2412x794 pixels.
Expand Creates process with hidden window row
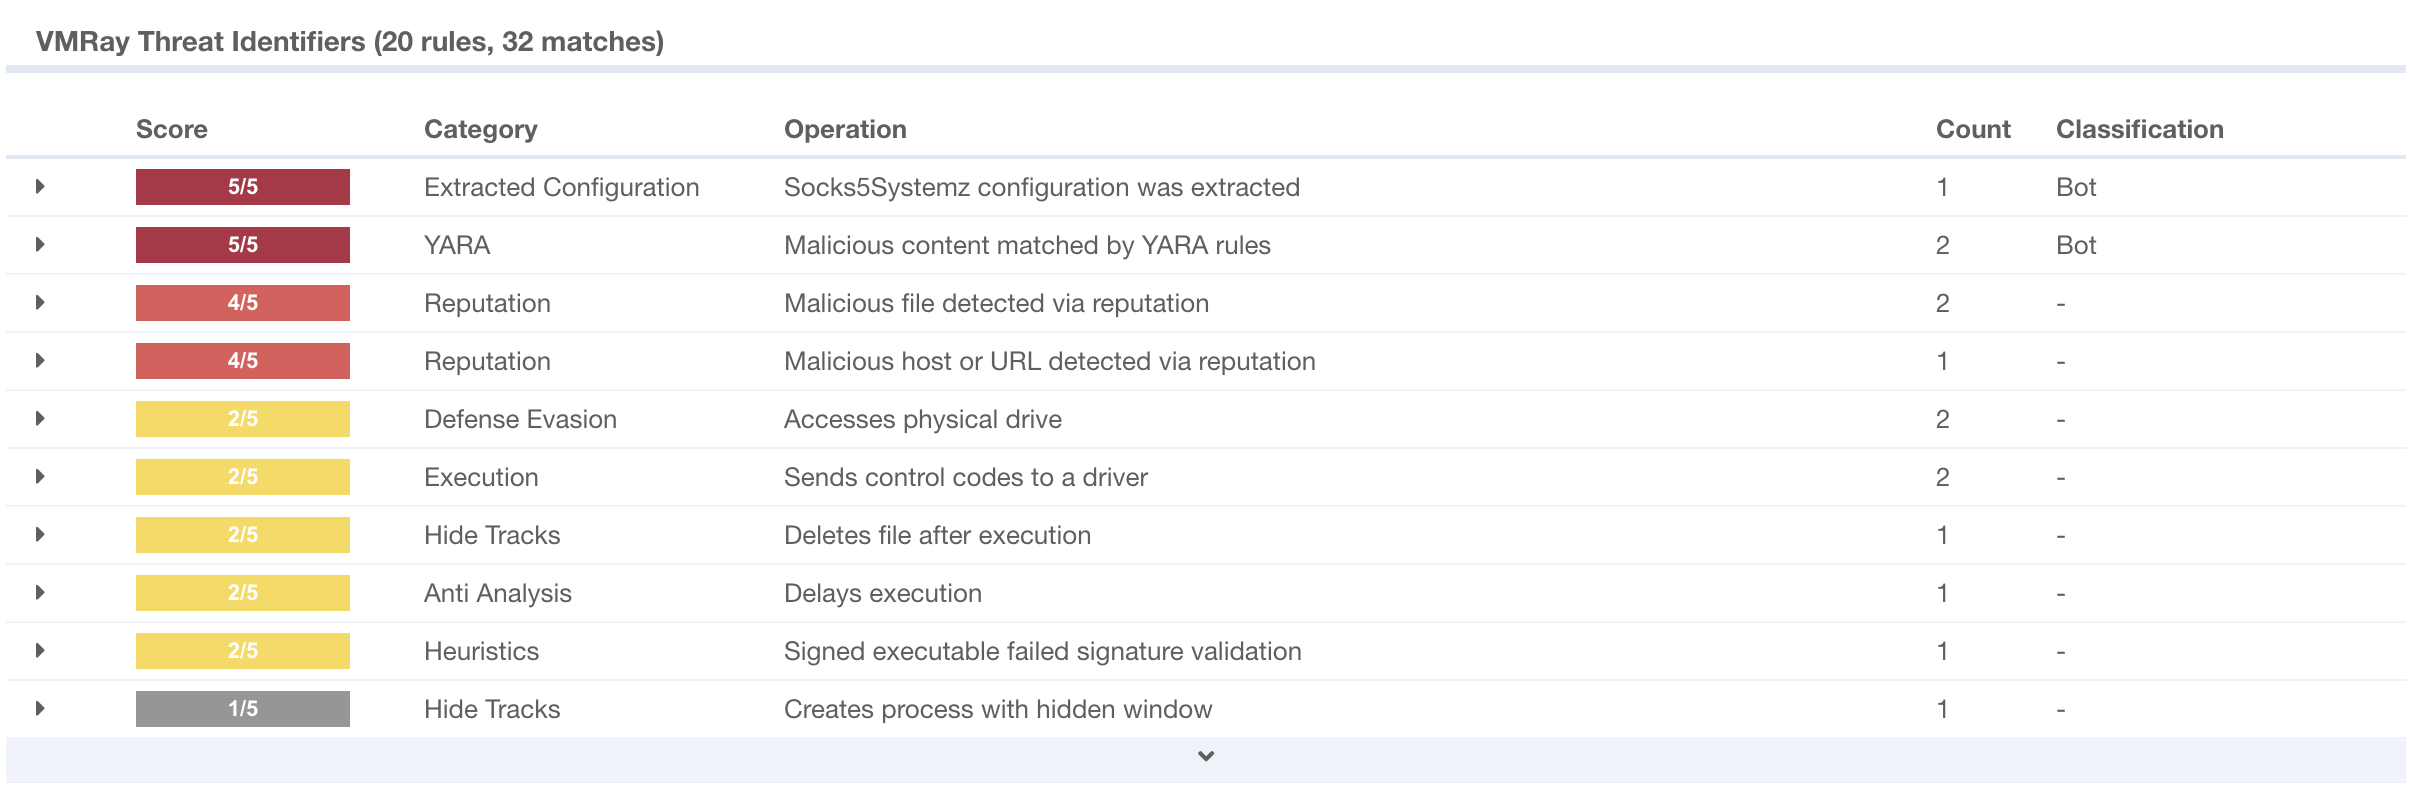point(40,709)
